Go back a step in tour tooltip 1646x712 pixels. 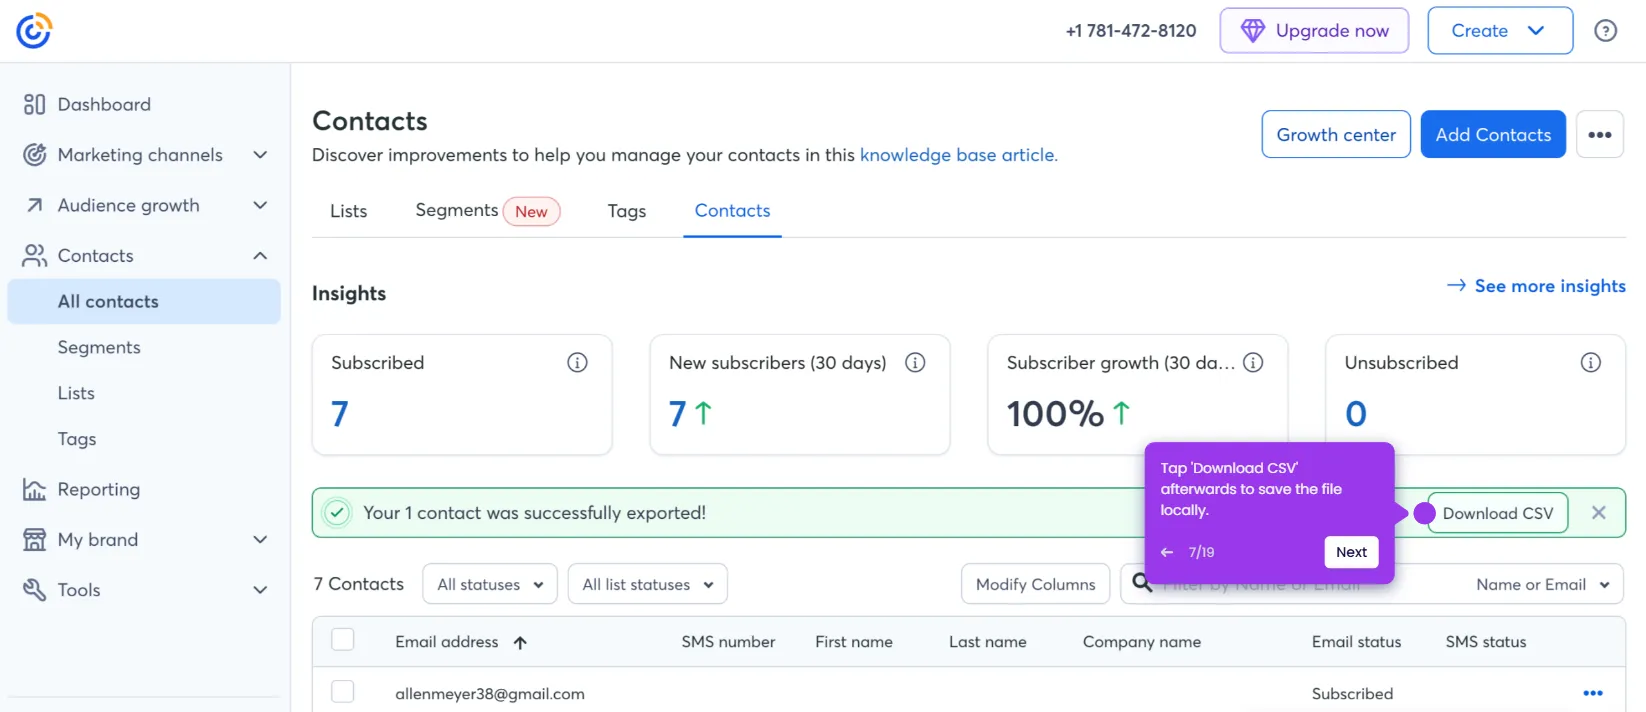(x=1167, y=552)
